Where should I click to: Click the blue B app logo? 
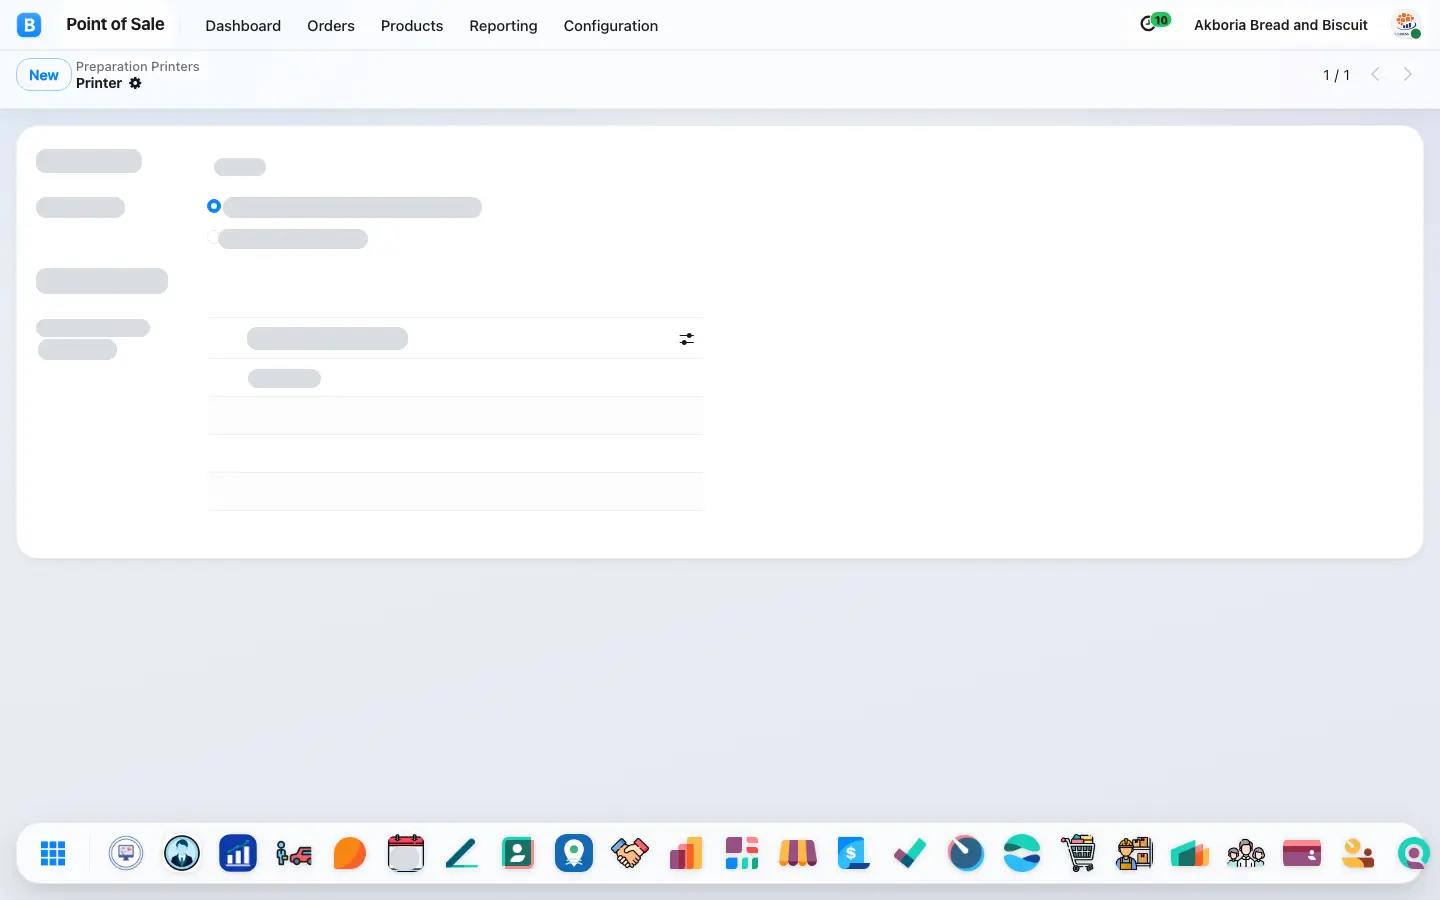point(29,25)
